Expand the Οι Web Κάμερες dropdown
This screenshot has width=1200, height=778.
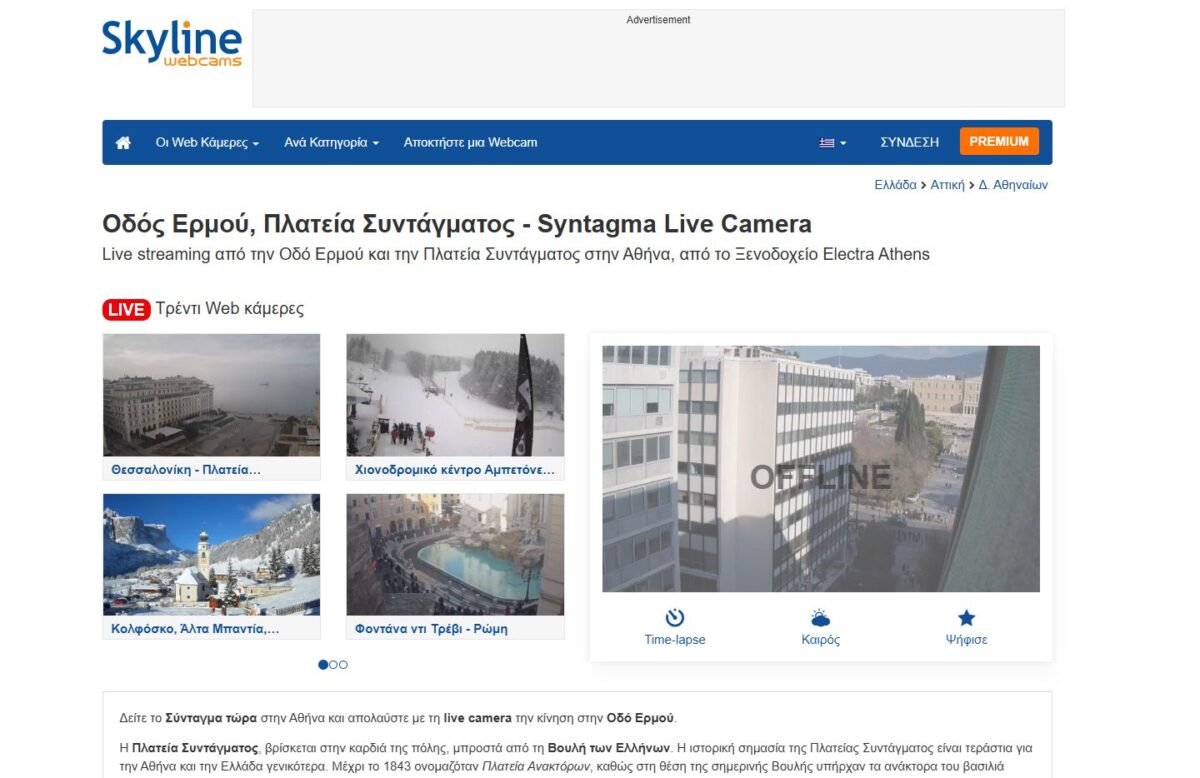[207, 143]
